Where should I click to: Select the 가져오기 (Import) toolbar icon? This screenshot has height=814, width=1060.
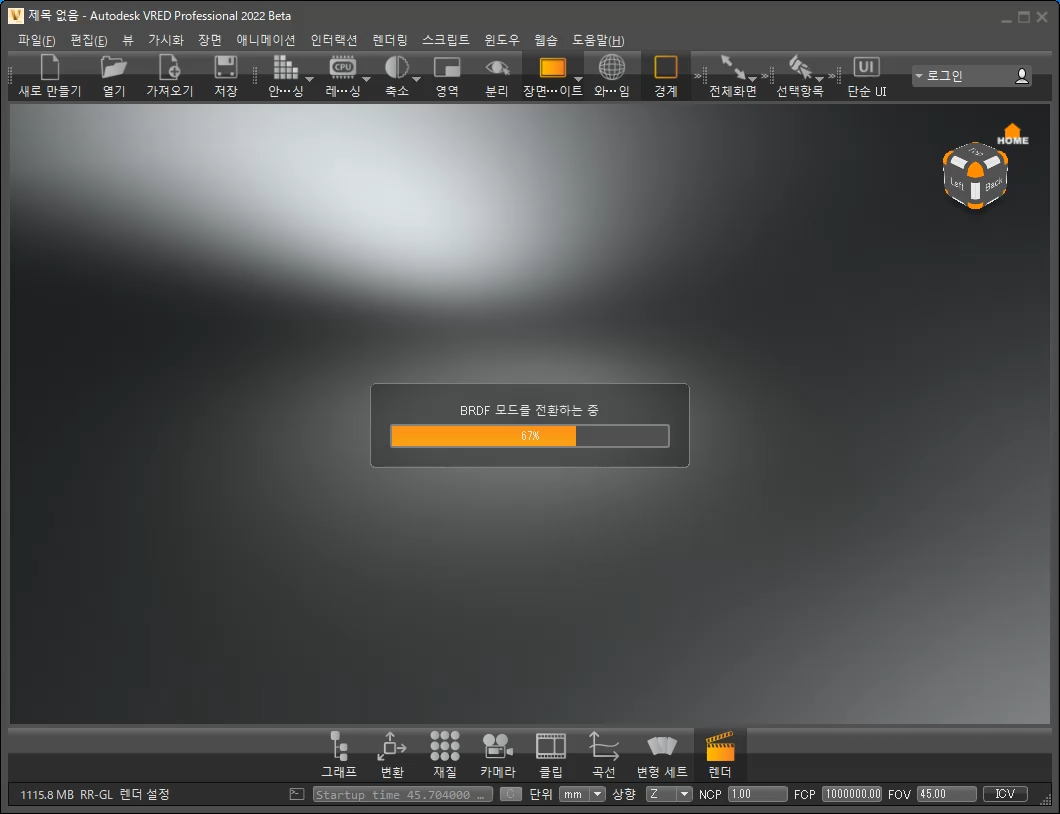tap(167, 70)
